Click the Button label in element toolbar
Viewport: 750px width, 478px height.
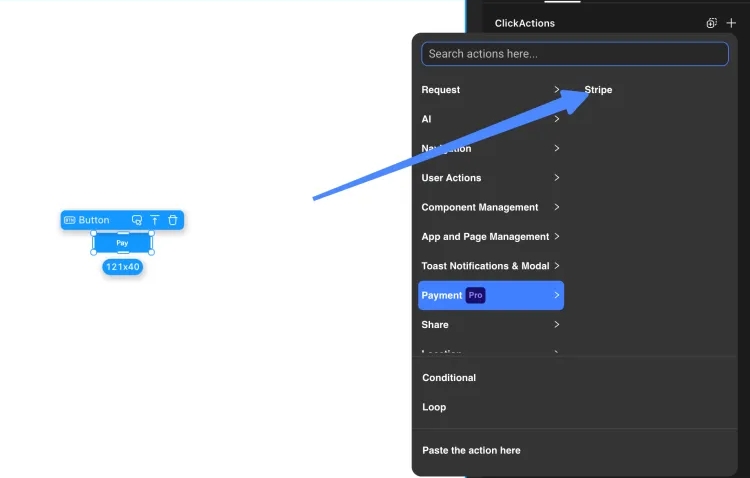click(94, 220)
